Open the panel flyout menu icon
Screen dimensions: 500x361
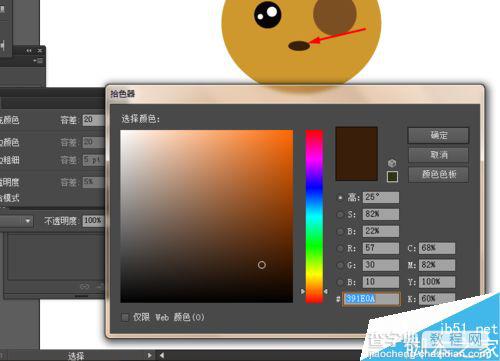pos(39,61)
